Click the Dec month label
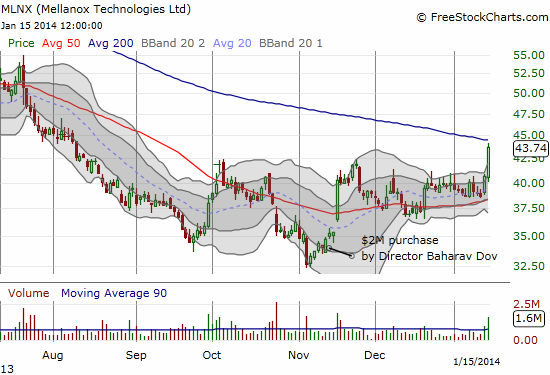 (375, 355)
